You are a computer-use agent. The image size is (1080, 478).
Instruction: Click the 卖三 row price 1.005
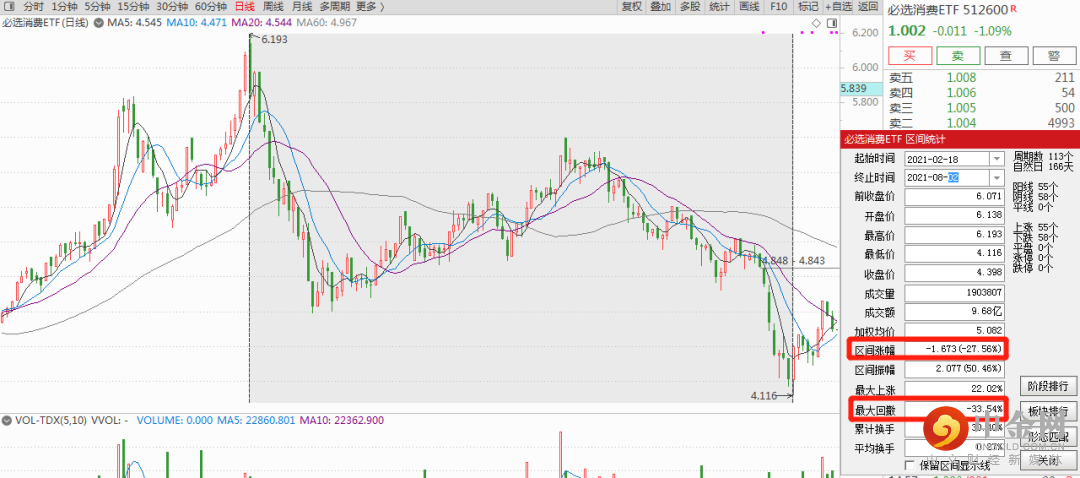[962, 108]
